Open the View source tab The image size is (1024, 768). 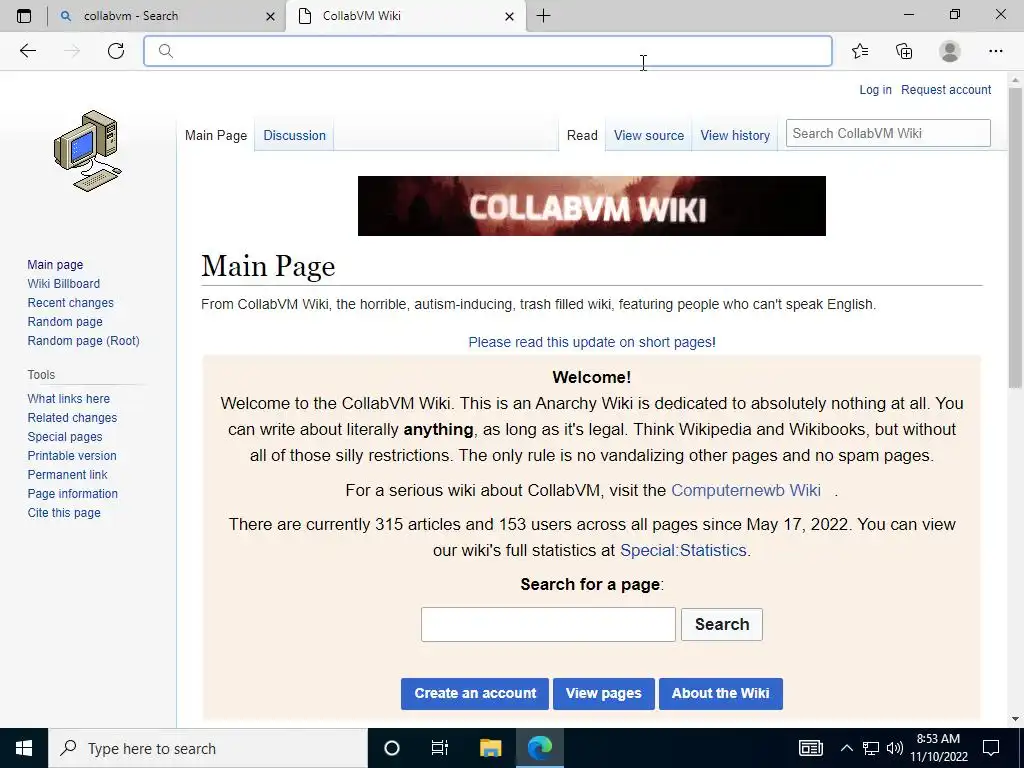coord(649,135)
